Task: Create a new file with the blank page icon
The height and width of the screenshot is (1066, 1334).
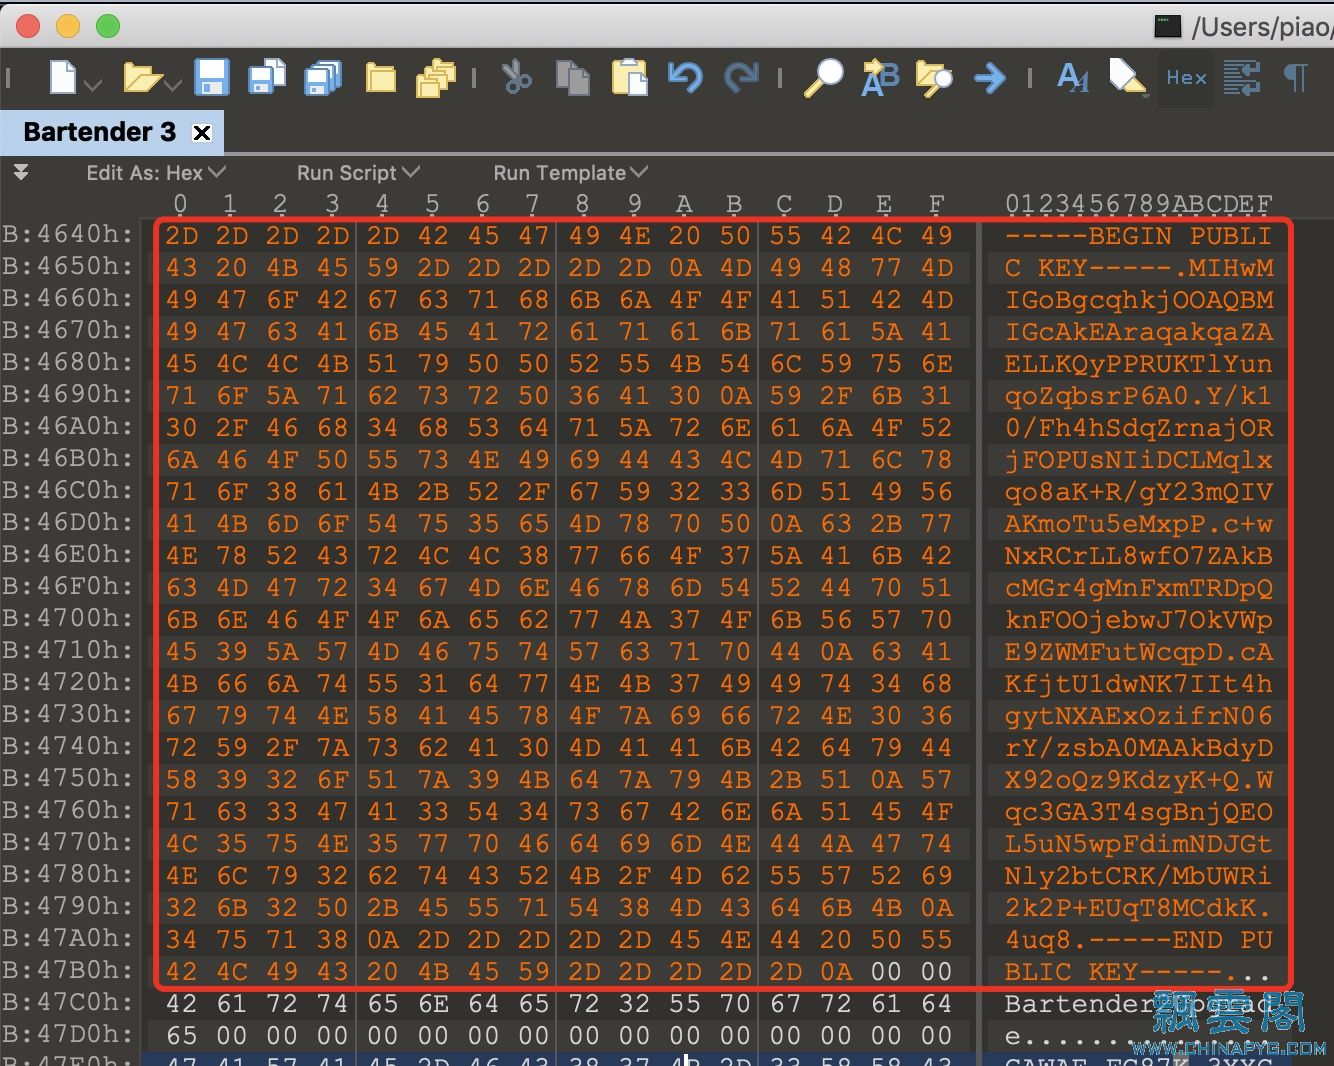Action: pos(63,78)
